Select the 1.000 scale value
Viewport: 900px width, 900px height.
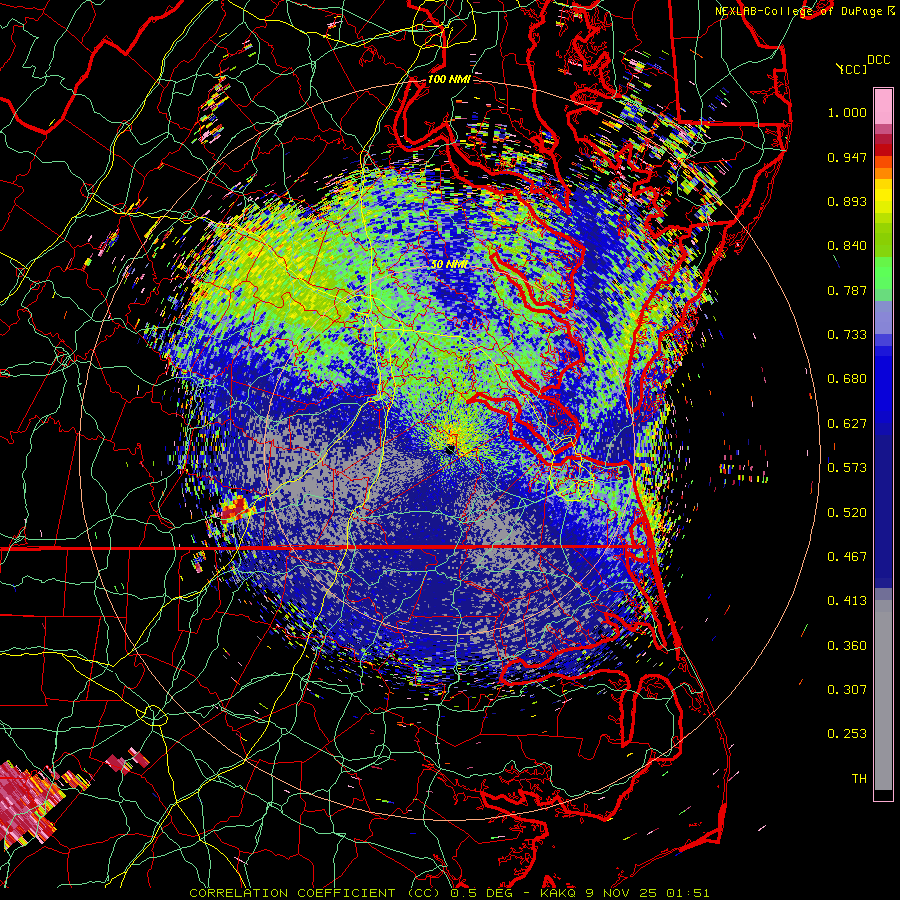847,112
